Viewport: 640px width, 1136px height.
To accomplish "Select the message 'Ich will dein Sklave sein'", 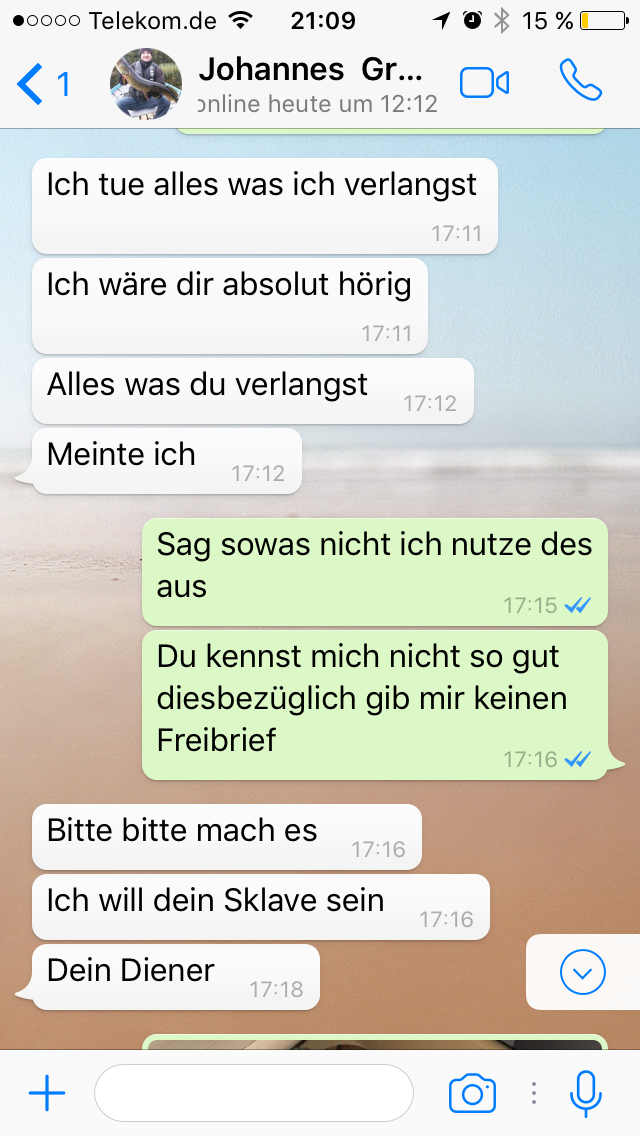I will click(x=261, y=906).
